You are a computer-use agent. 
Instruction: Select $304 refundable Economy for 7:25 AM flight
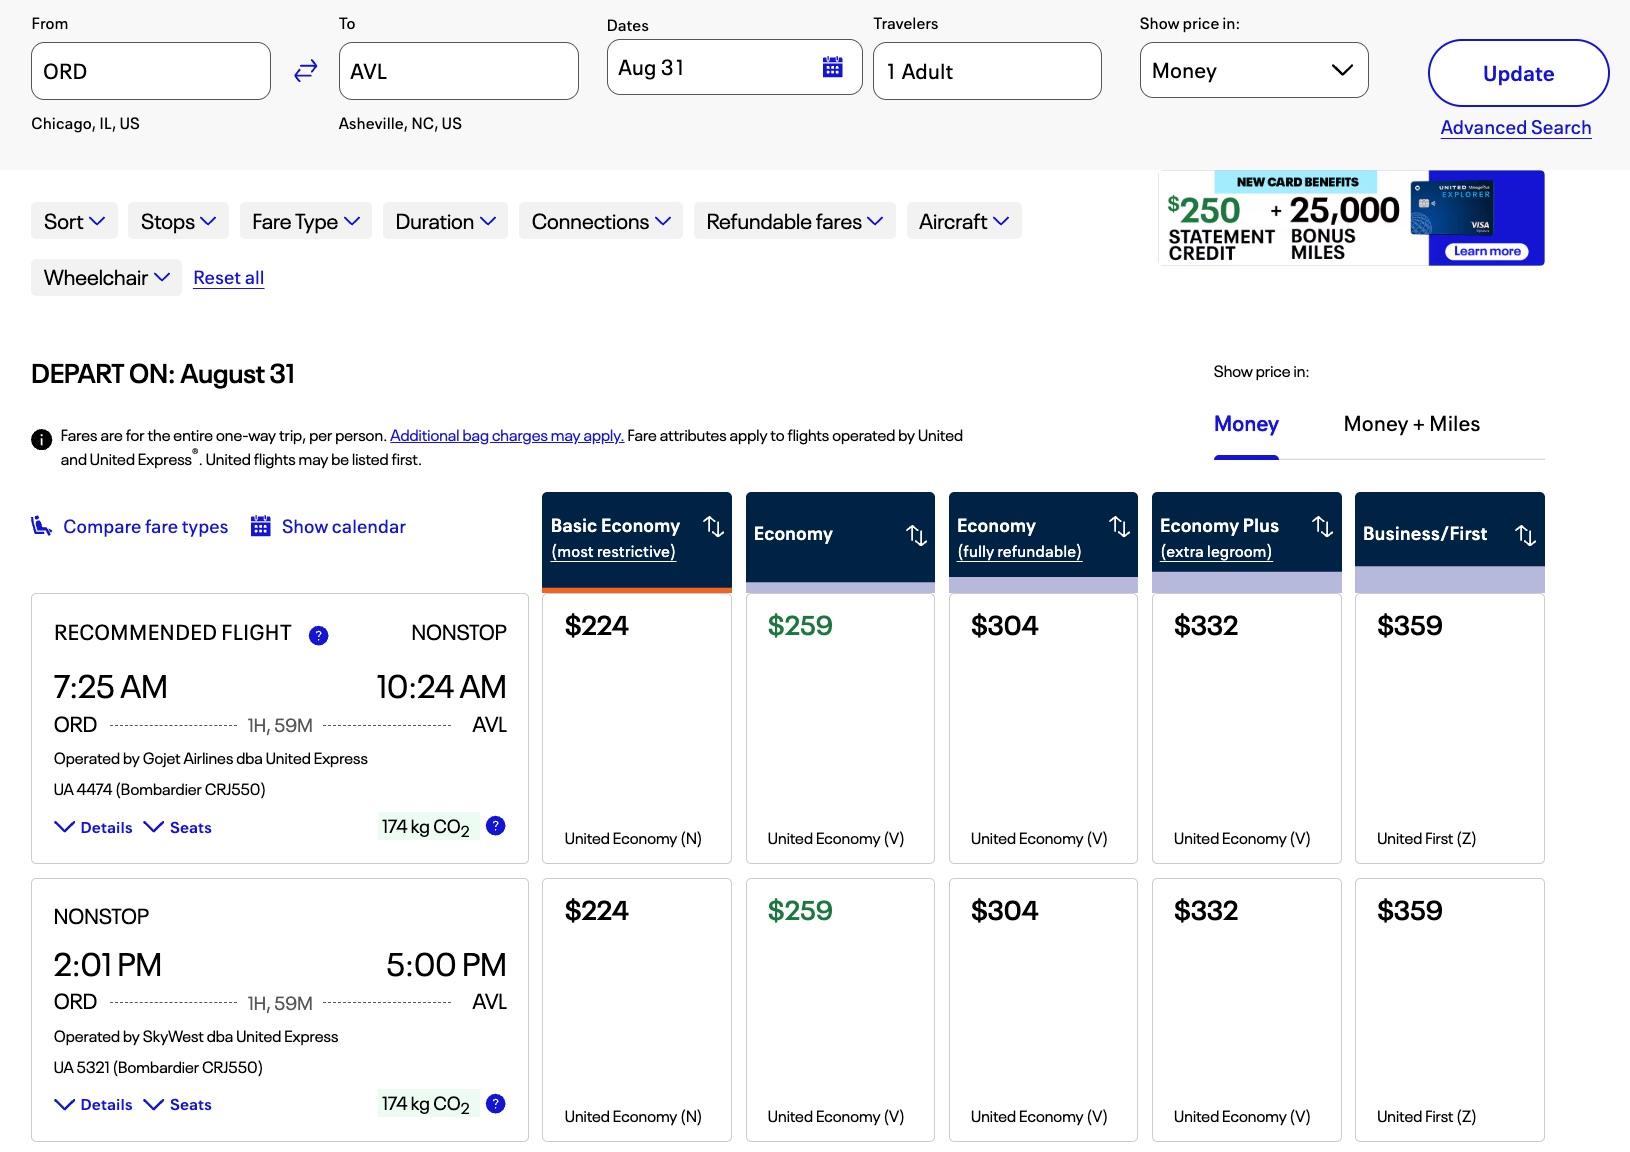1043,729
